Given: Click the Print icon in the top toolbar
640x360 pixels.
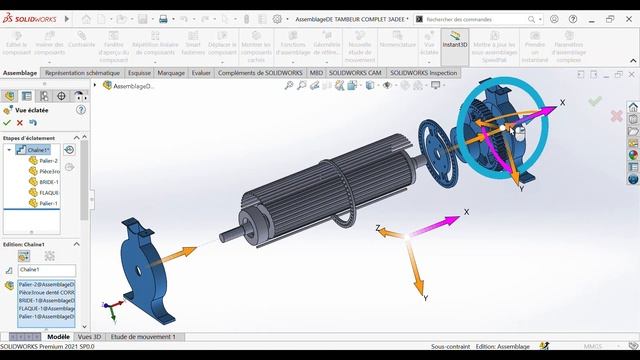Looking at the screenshot, I should coord(163,19).
